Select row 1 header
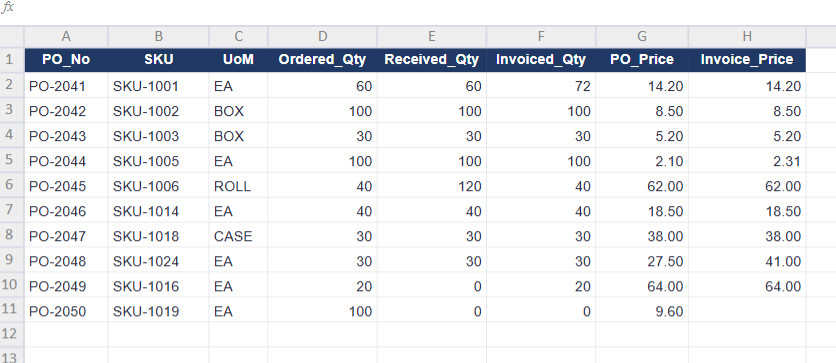Image resolution: width=836 pixels, height=363 pixels. coord(12,60)
